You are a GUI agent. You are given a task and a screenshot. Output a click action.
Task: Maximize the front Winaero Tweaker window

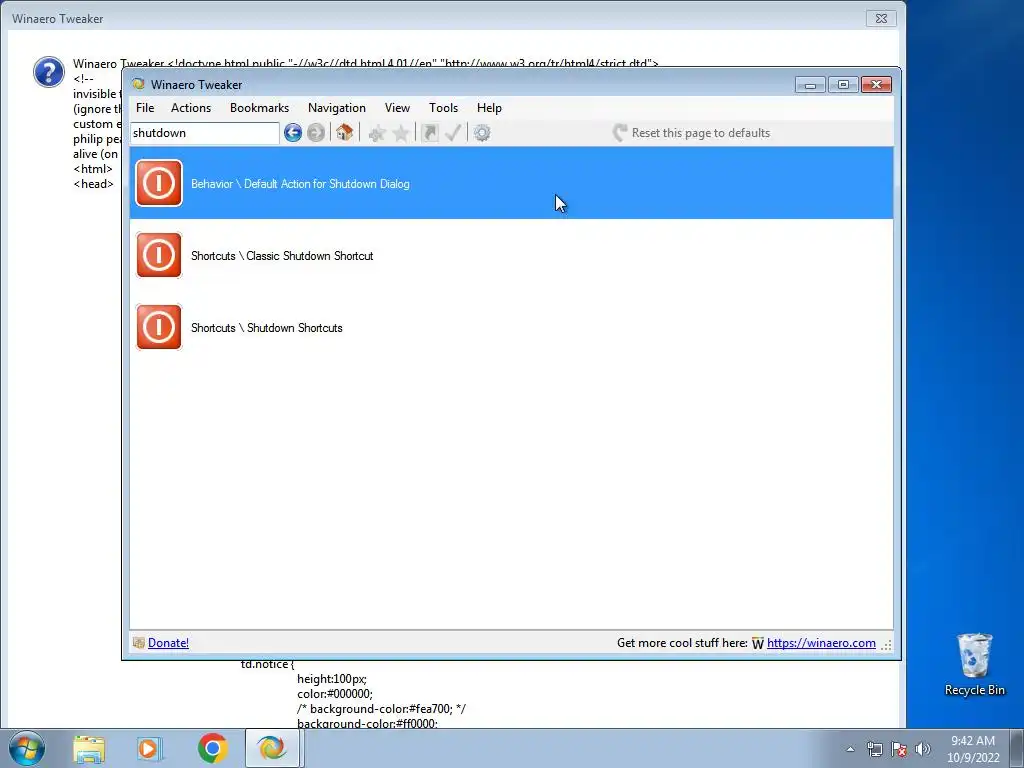point(843,85)
